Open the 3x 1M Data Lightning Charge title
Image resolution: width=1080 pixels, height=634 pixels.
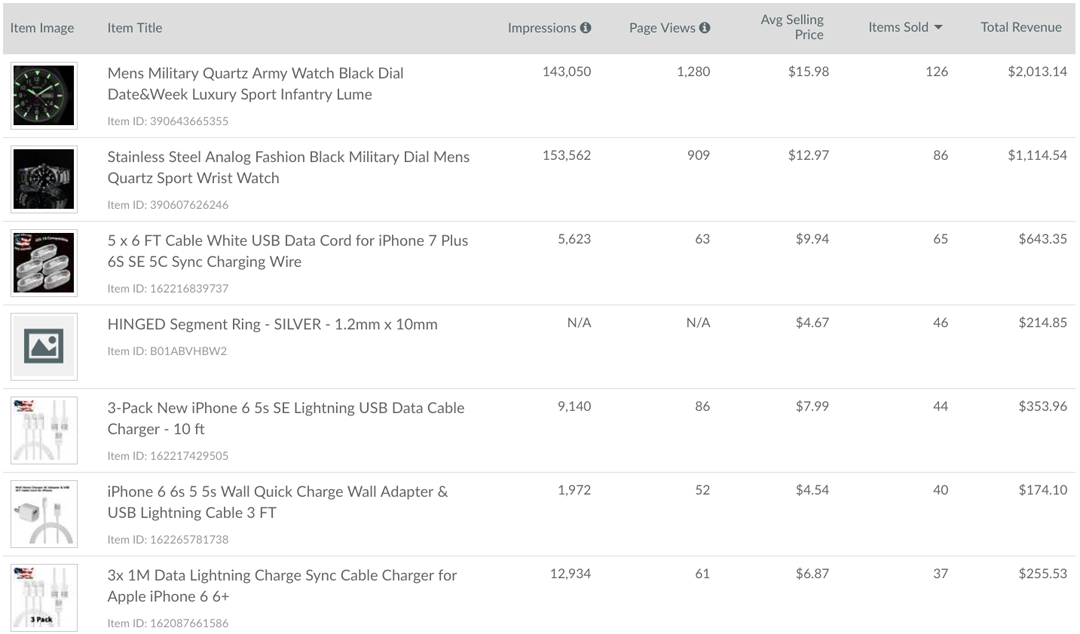pyautogui.click(x=282, y=586)
